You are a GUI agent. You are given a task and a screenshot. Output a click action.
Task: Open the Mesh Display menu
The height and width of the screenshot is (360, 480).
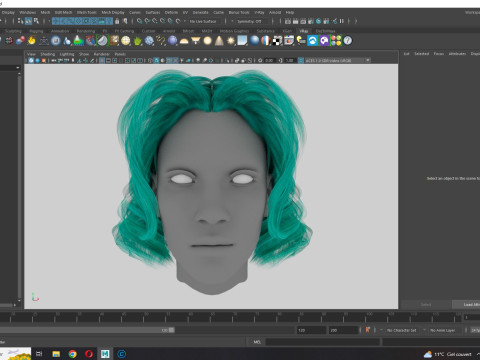113,12
